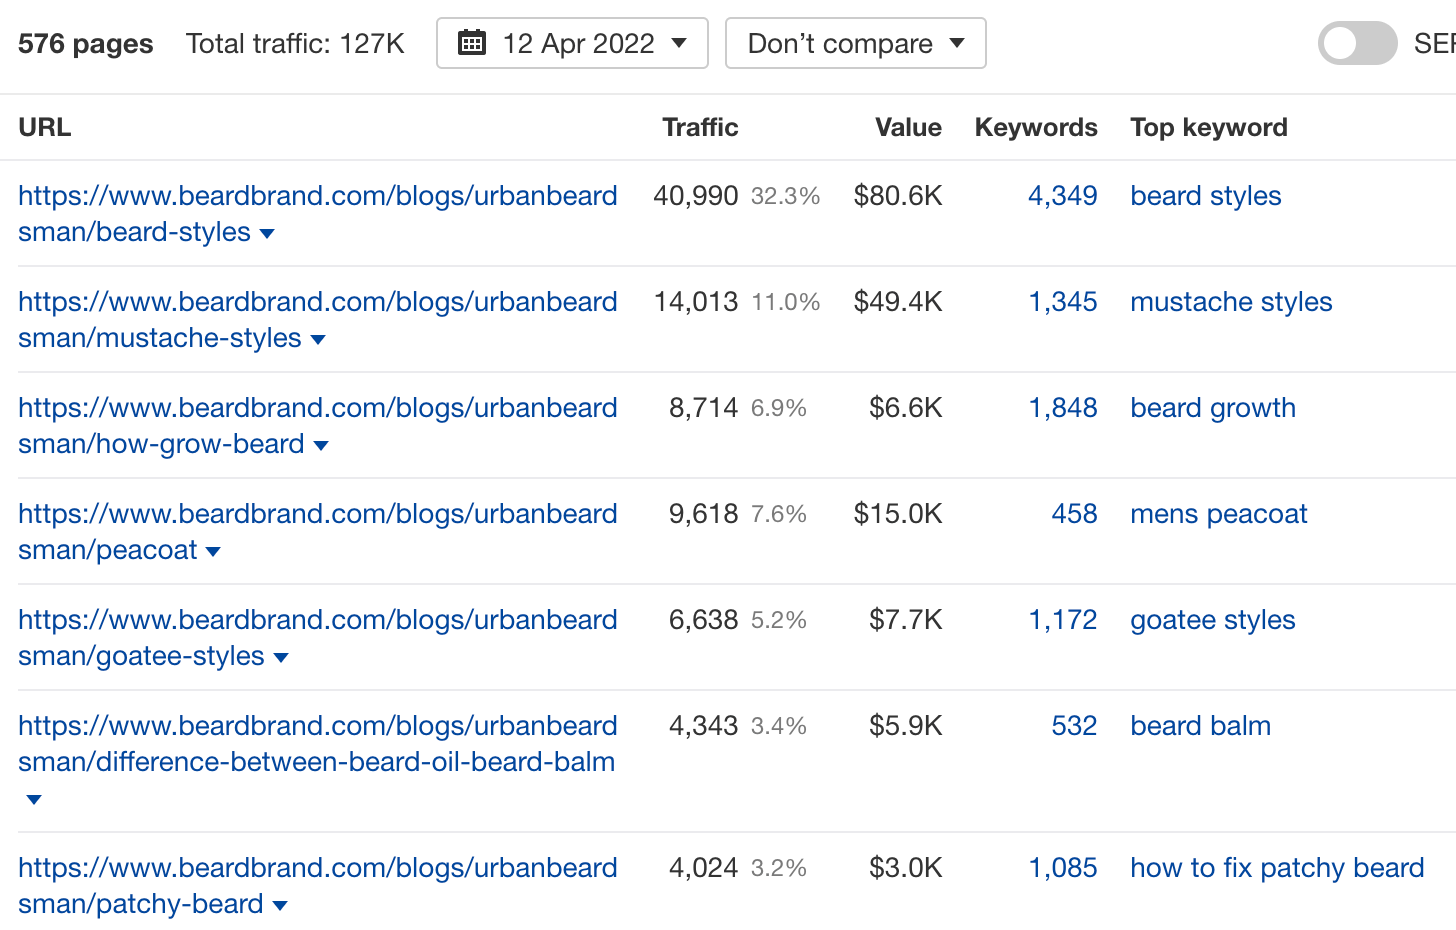Expand details for the peacoat URL
Screen dimensions: 1456x930
(212, 551)
